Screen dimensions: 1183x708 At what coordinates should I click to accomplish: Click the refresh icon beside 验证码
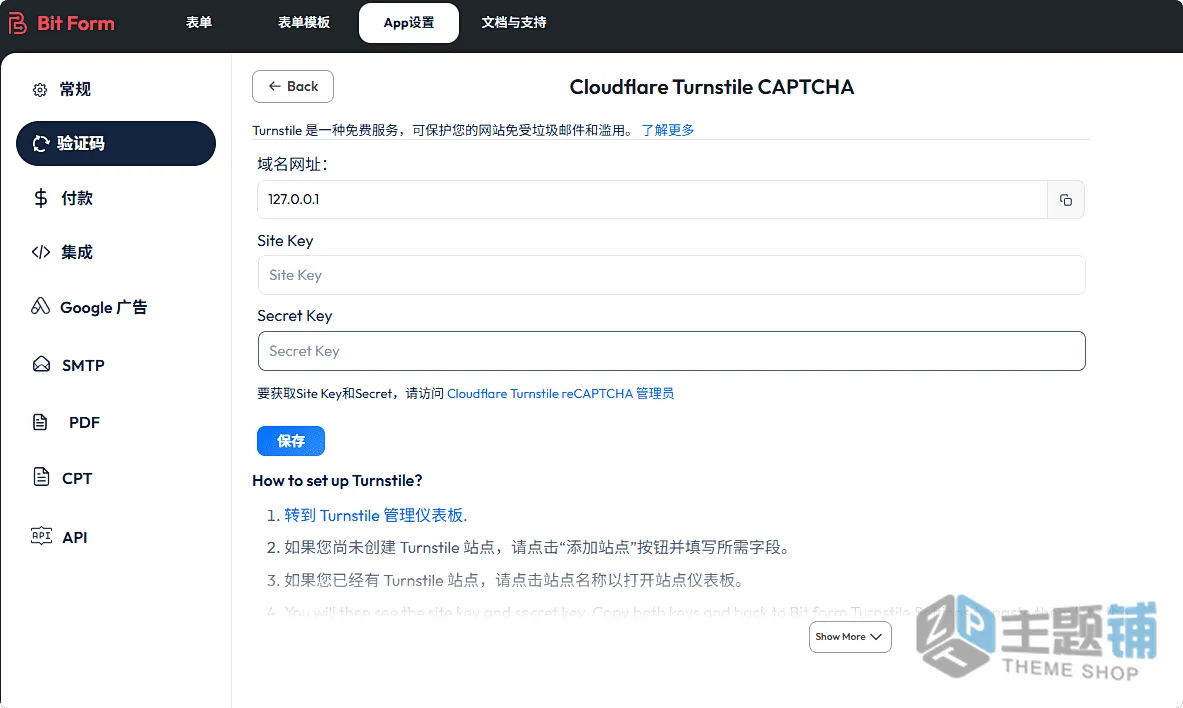(x=41, y=143)
